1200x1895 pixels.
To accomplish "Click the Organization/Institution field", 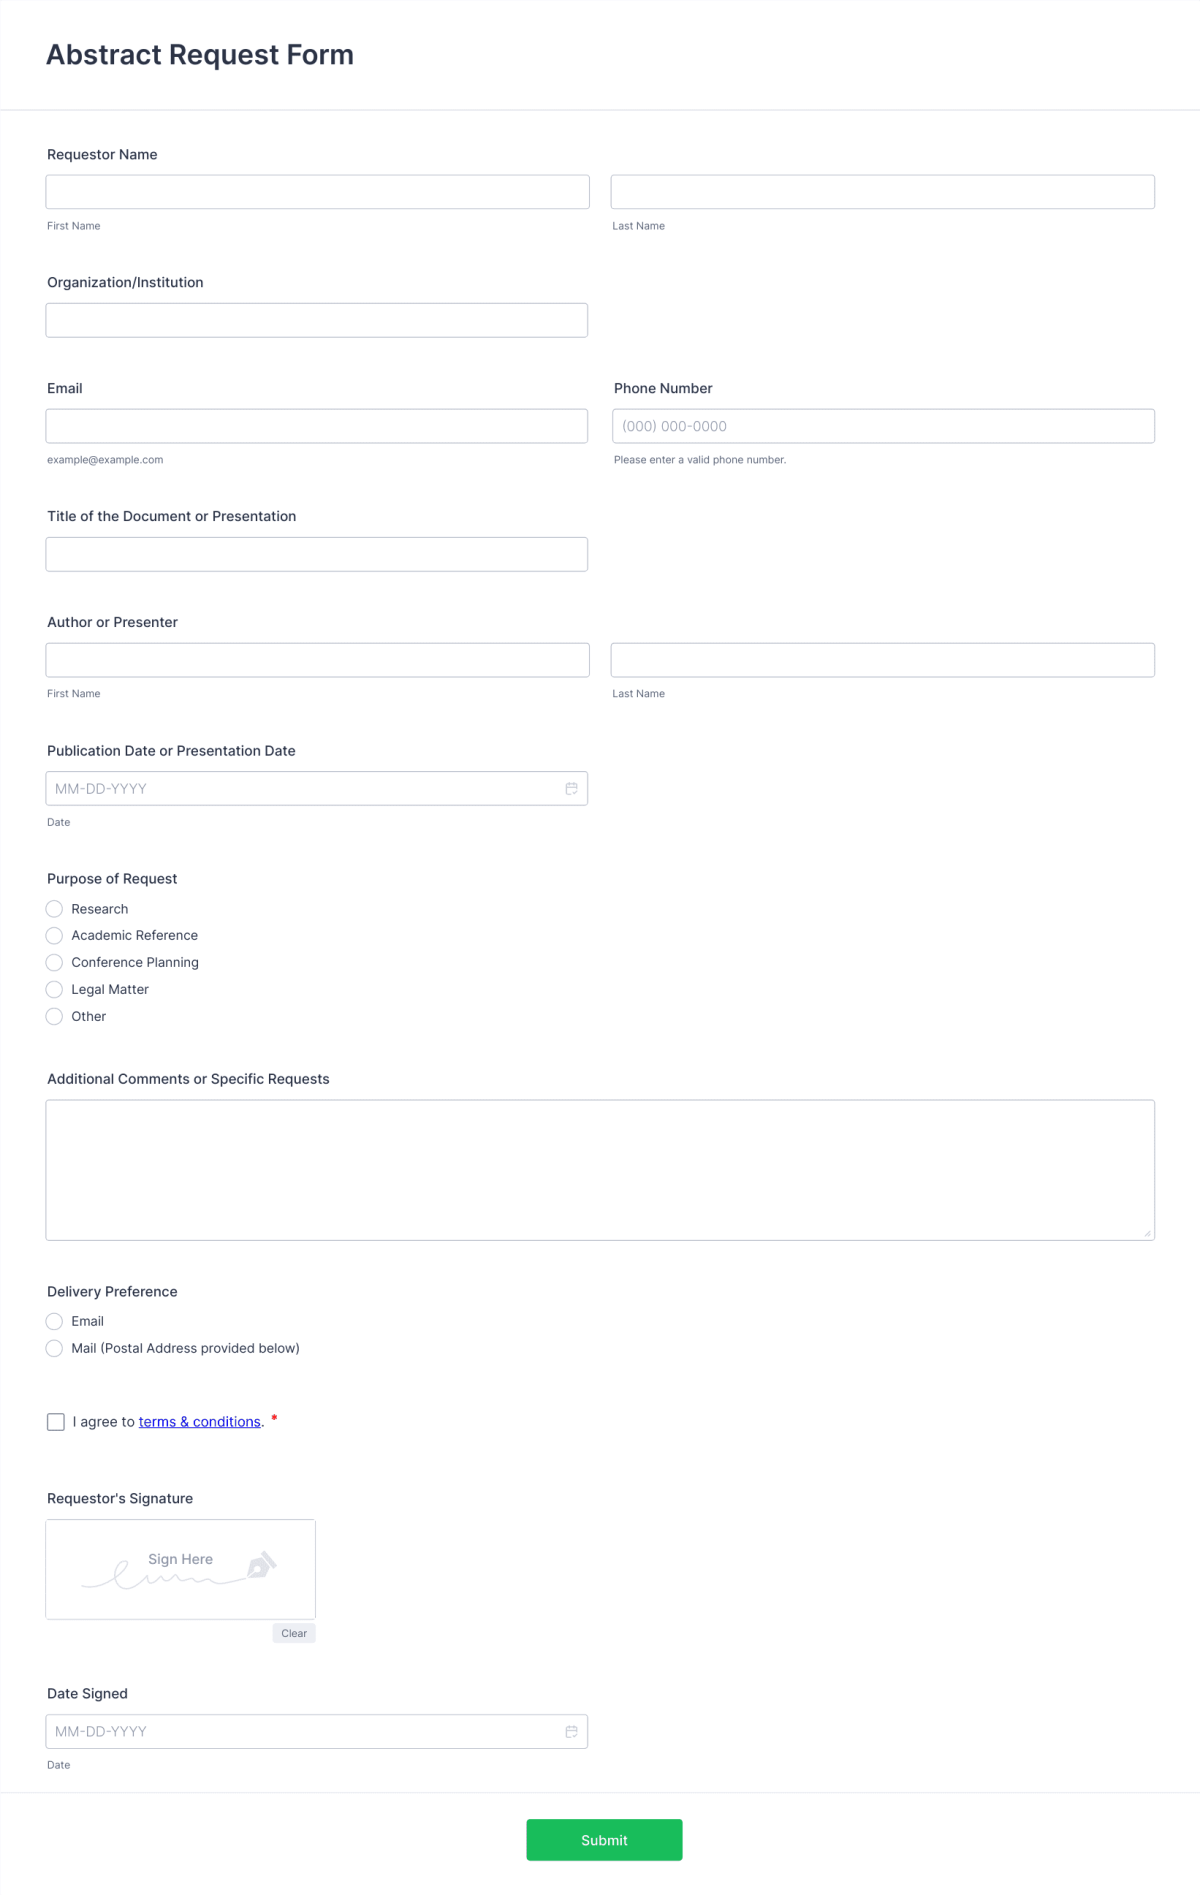I will click(x=317, y=319).
